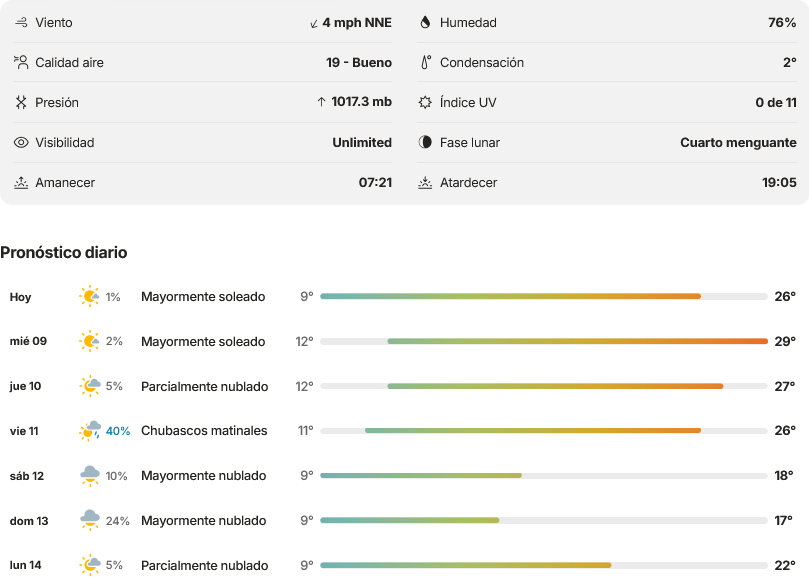Viewport: 809px width, 585px height.
Task: Open the Hoy forecast row
Action: 404,297
